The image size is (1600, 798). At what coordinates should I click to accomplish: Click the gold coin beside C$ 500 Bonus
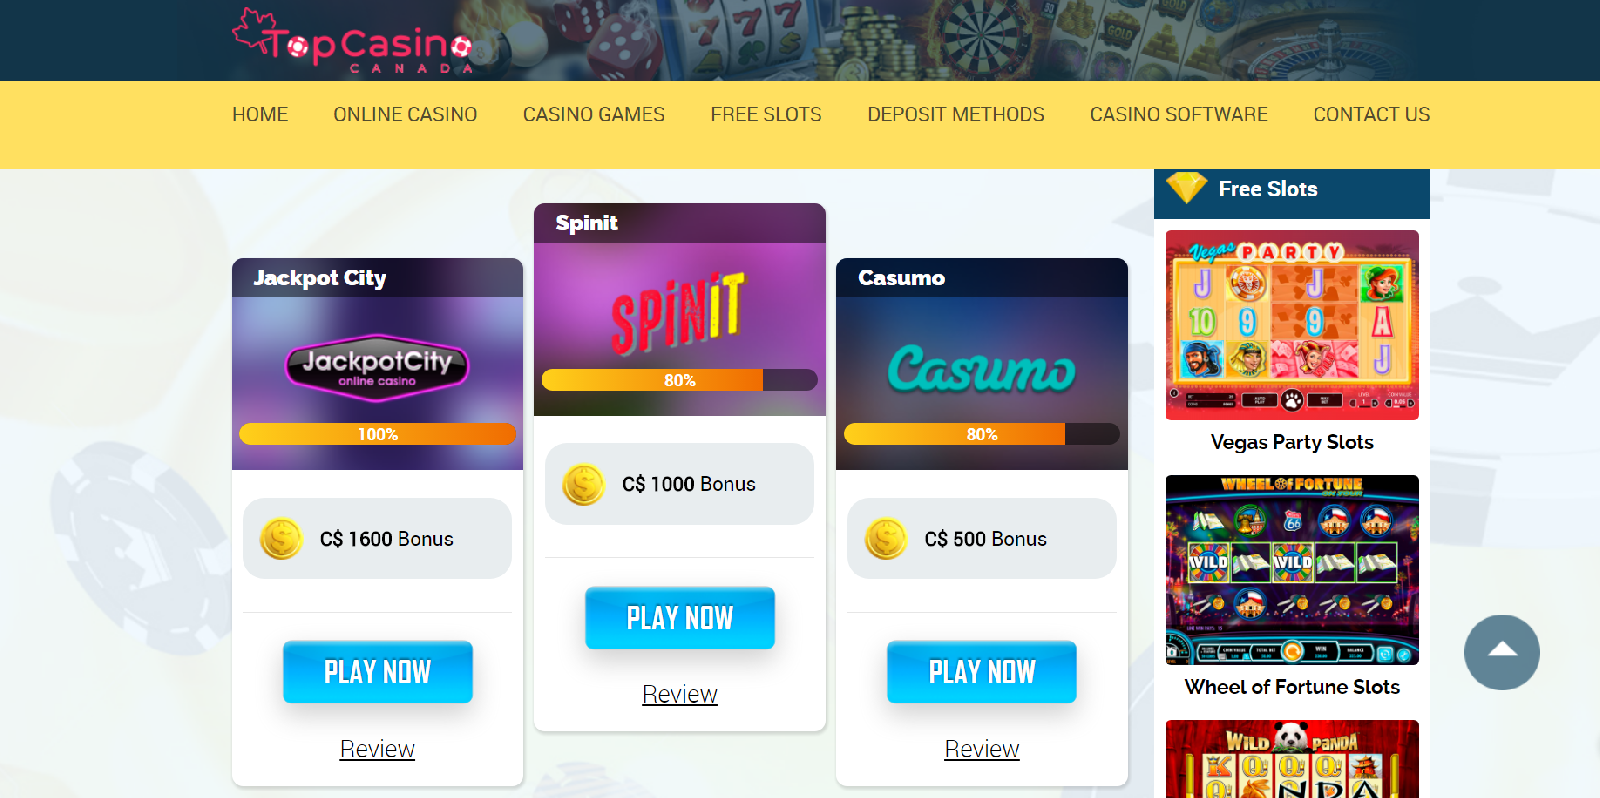[886, 539]
